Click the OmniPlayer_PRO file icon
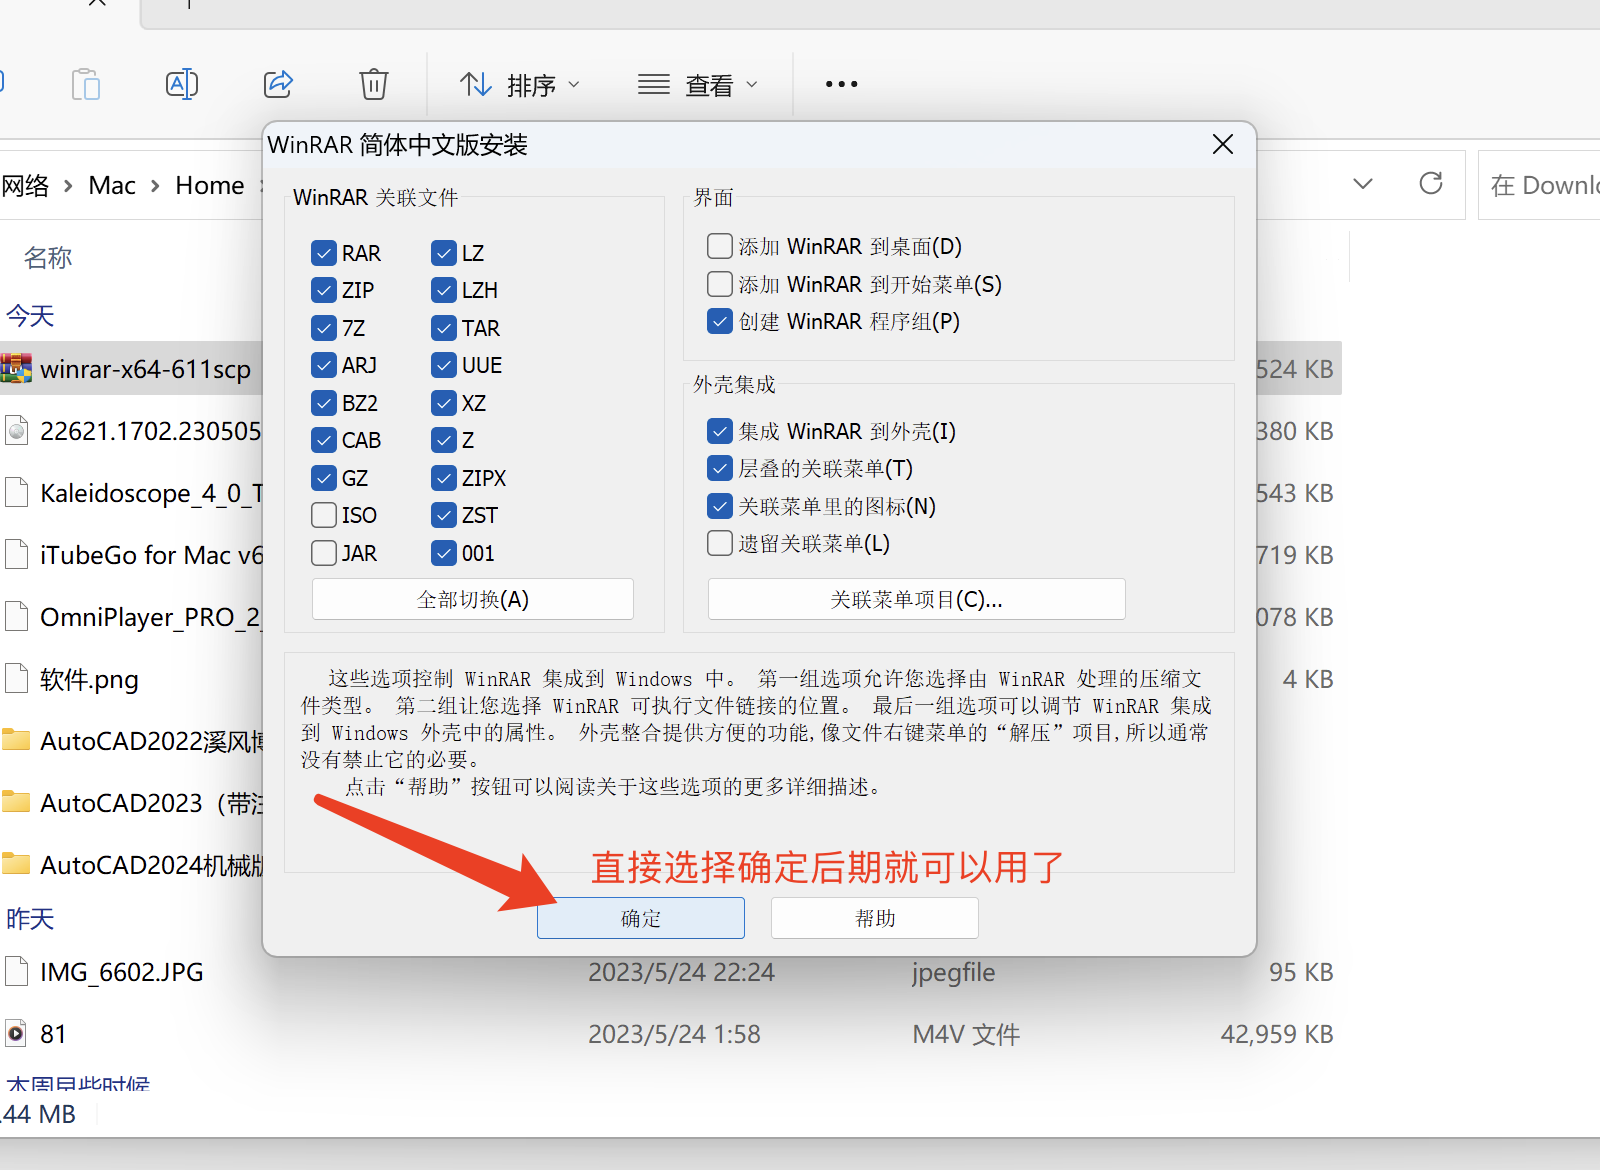Viewport: 1600px width, 1170px height. coord(16,617)
